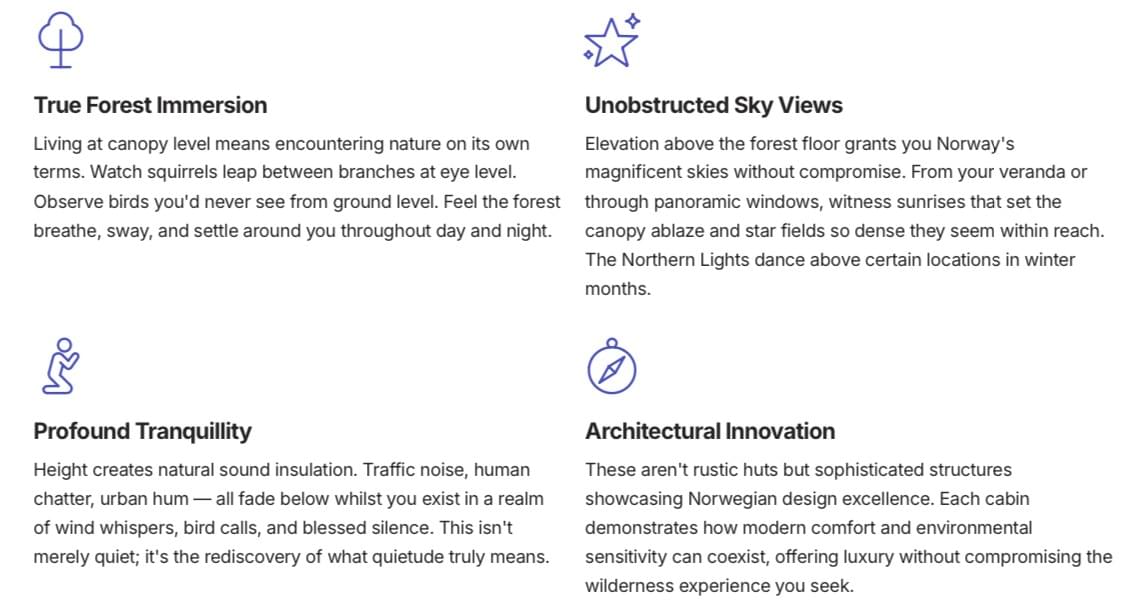Viewport: 1122px width, 609px height.
Task: Click the "True Forest Immersion" heading
Action: pyautogui.click(x=150, y=105)
